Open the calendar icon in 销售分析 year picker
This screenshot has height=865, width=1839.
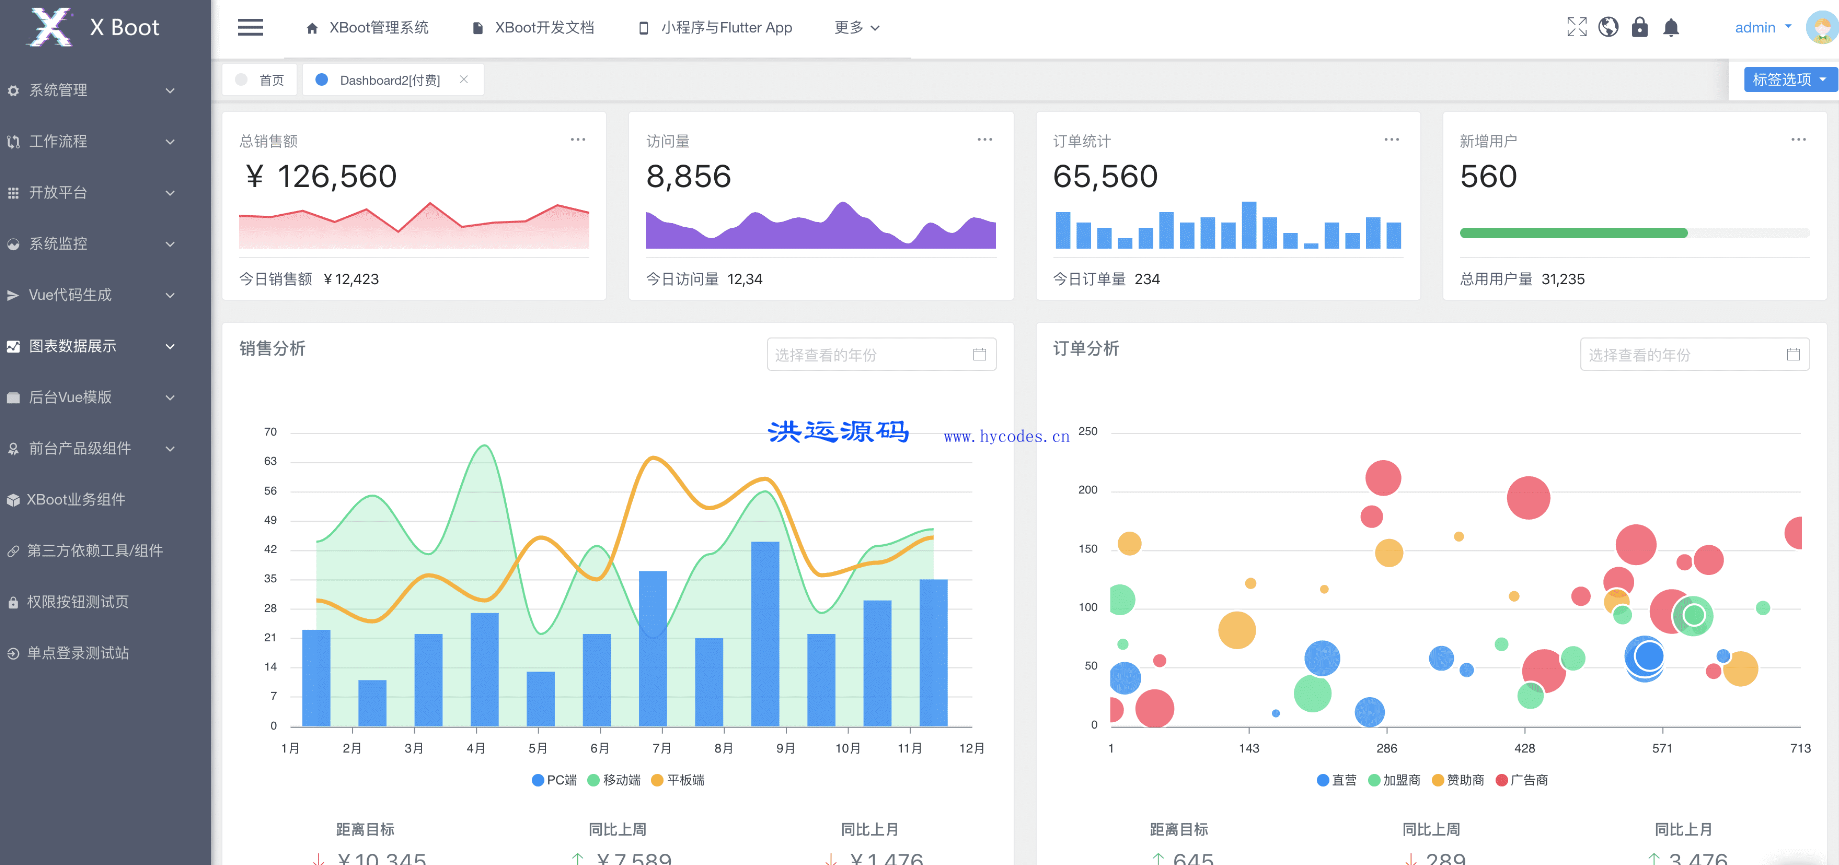tap(979, 355)
